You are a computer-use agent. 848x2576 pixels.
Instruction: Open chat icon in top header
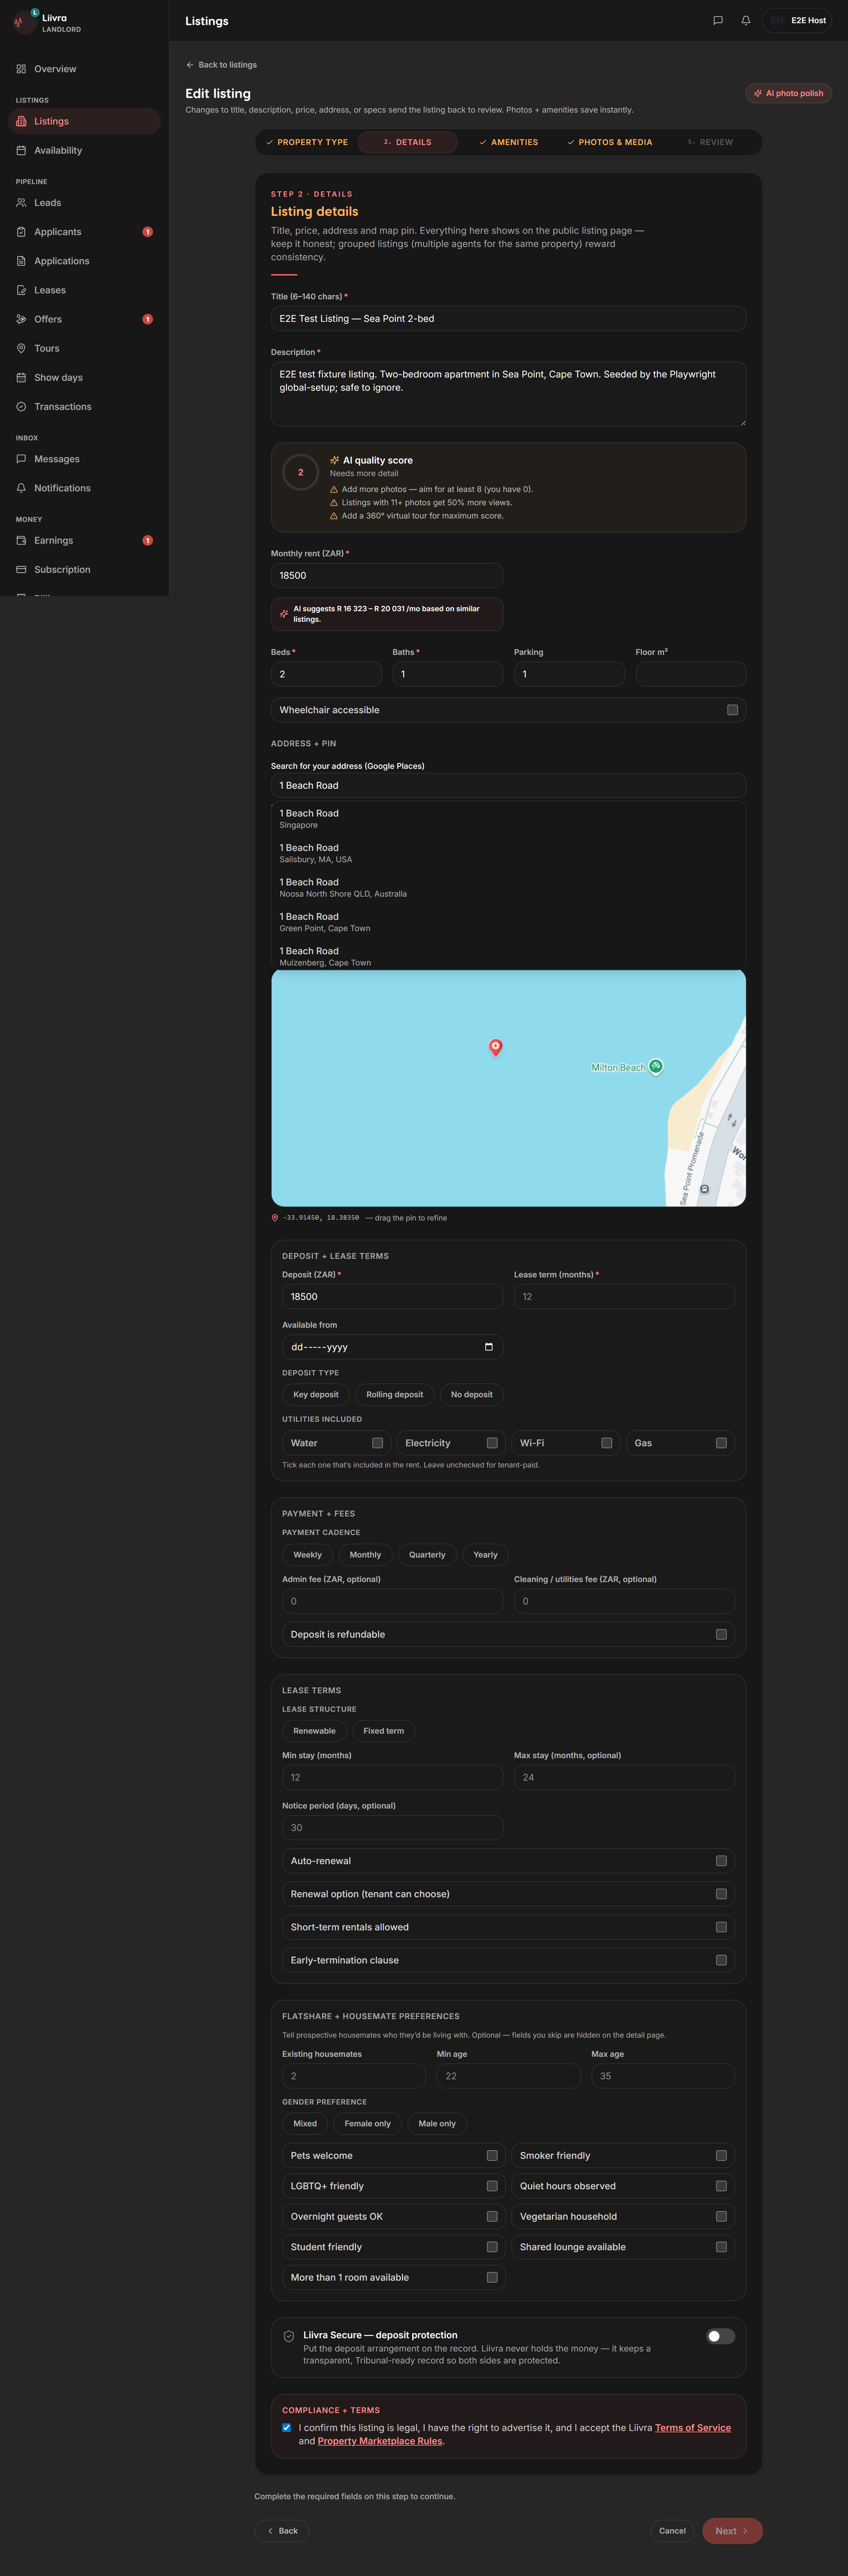pyautogui.click(x=718, y=20)
